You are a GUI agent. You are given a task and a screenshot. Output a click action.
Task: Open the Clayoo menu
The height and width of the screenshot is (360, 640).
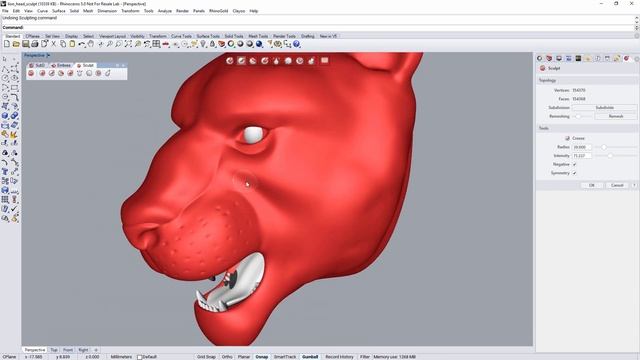pos(239,11)
